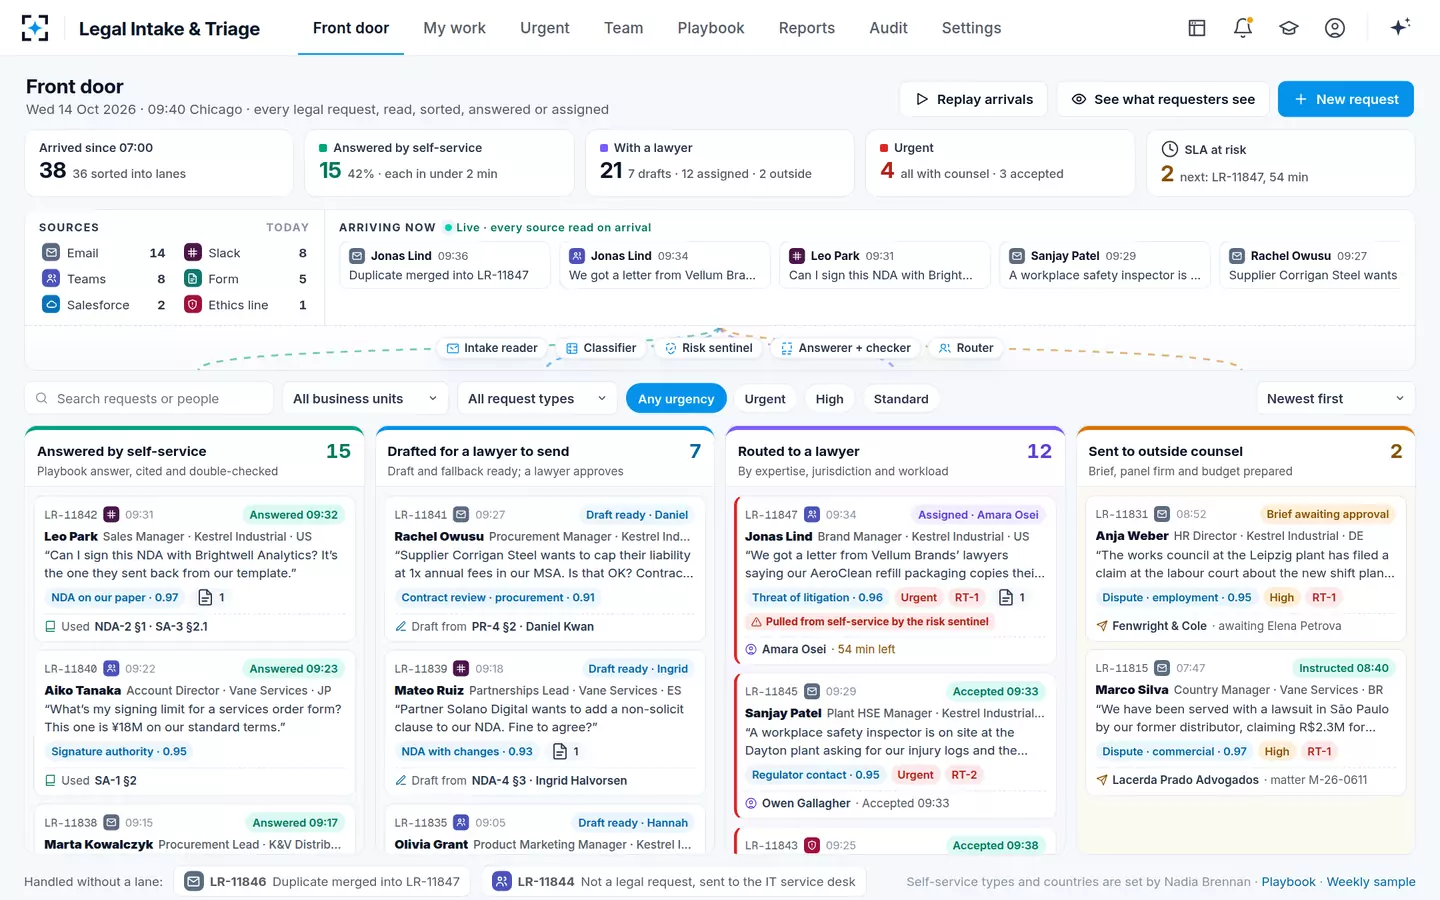The width and height of the screenshot is (1440, 900).
Task: Filter requests by Standard urgency chip
Action: click(x=901, y=399)
